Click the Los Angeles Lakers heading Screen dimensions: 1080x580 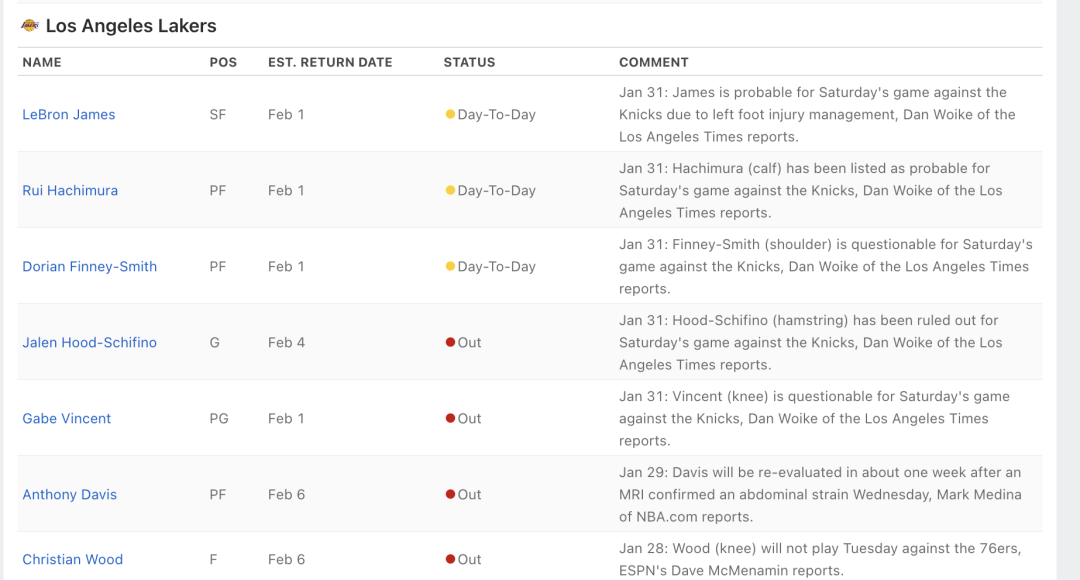[x=131, y=26]
